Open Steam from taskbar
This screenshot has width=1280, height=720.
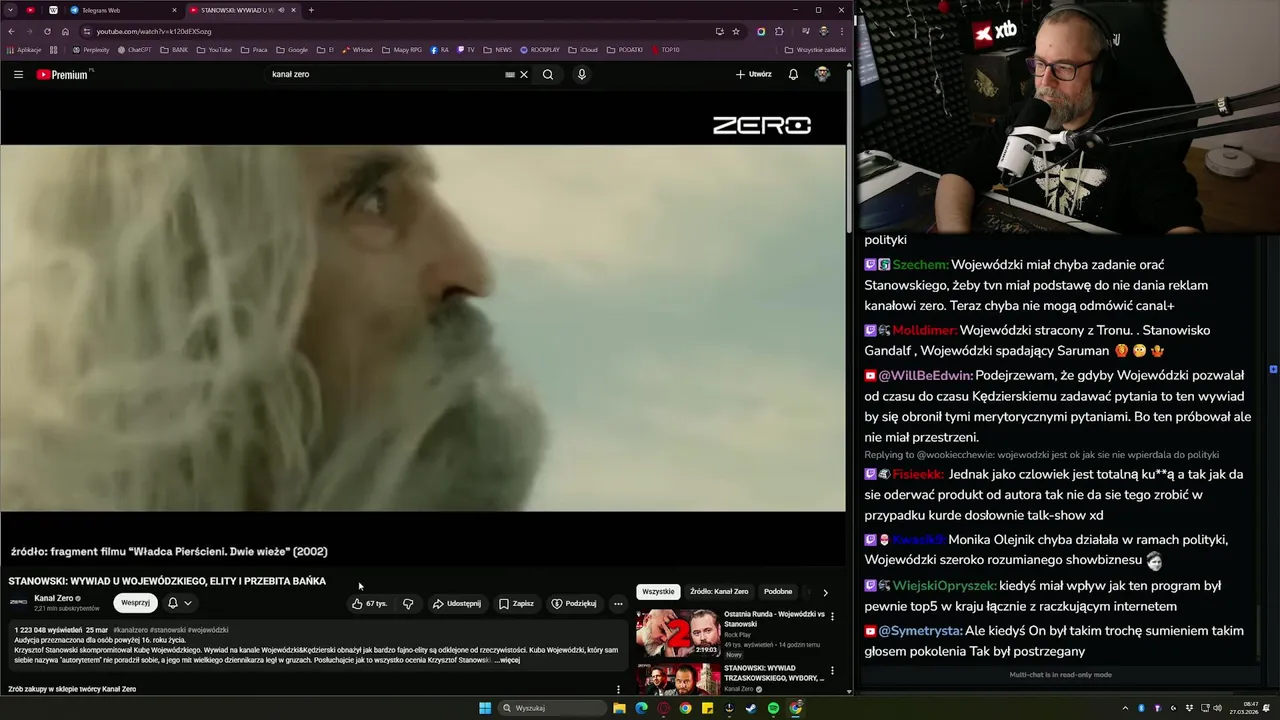(751, 708)
